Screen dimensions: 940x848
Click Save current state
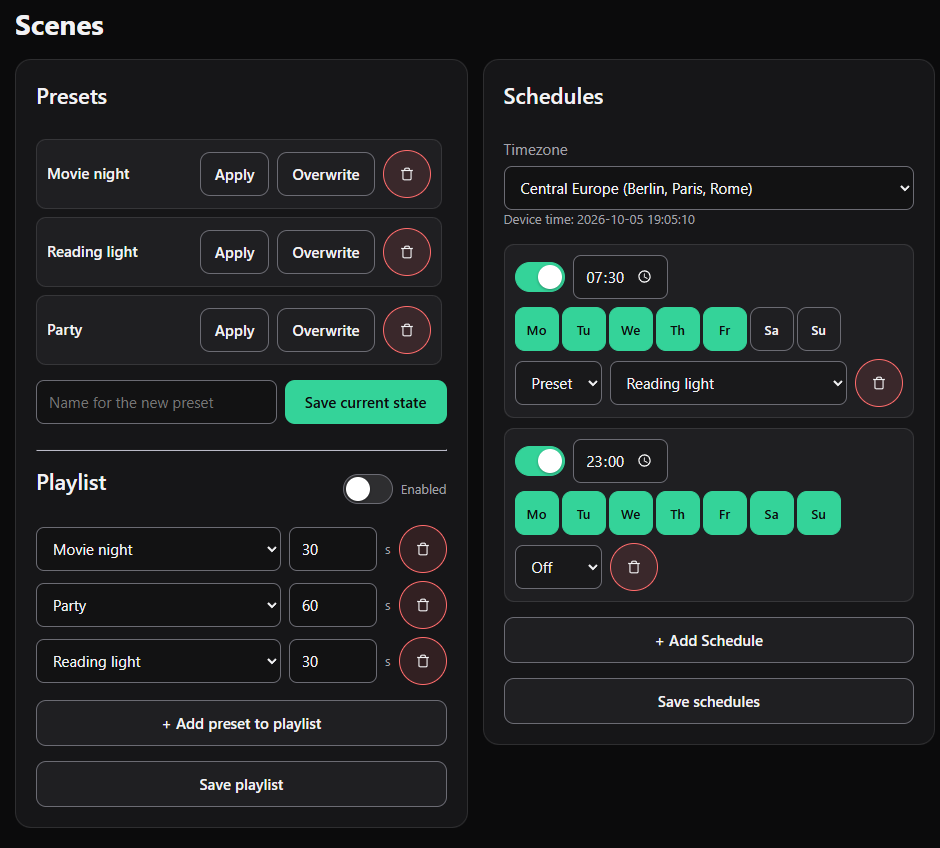click(366, 402)
